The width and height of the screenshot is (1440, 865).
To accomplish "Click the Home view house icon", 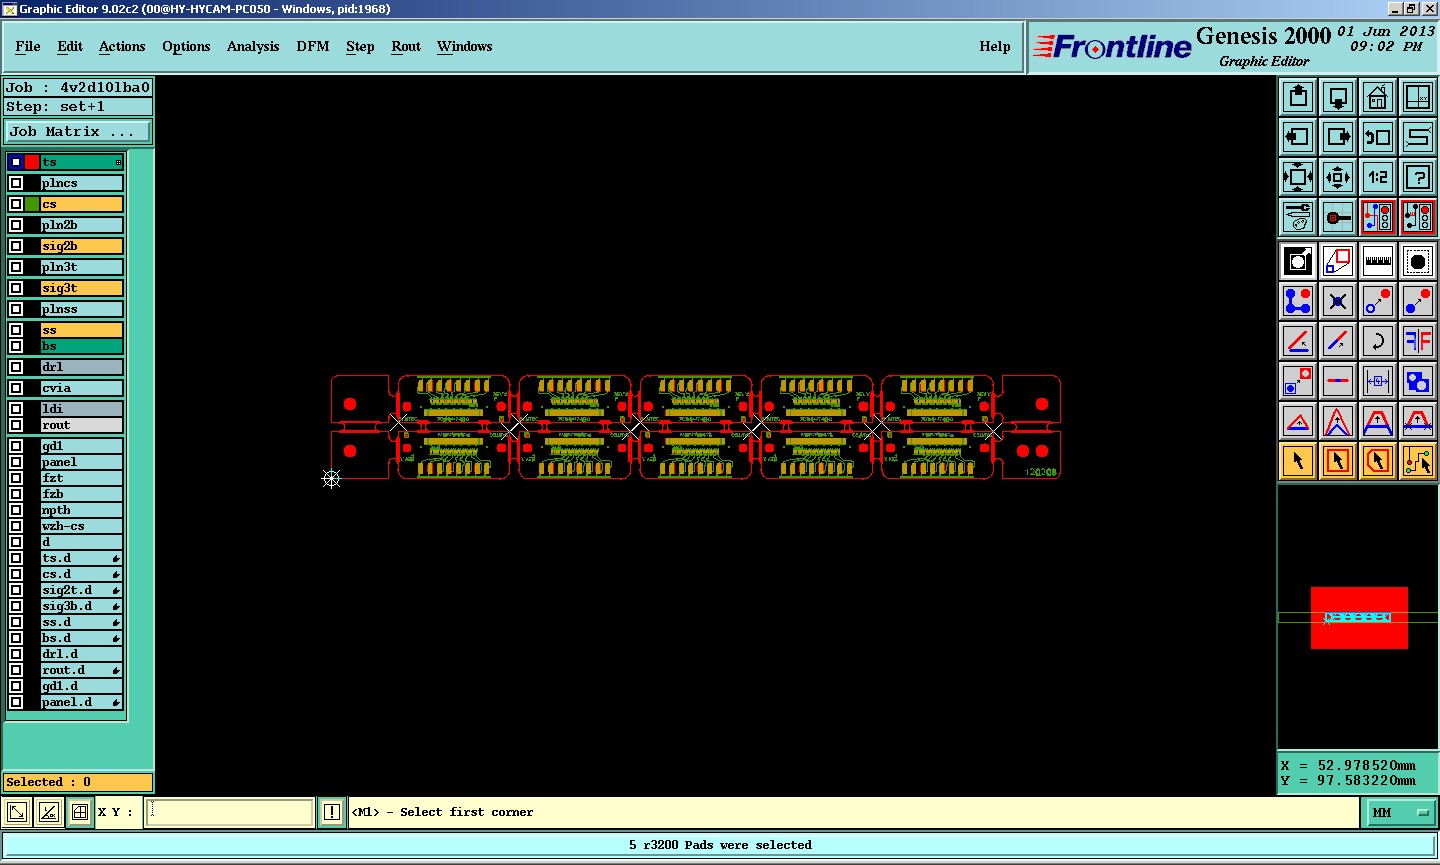I will coord(1378,97).
